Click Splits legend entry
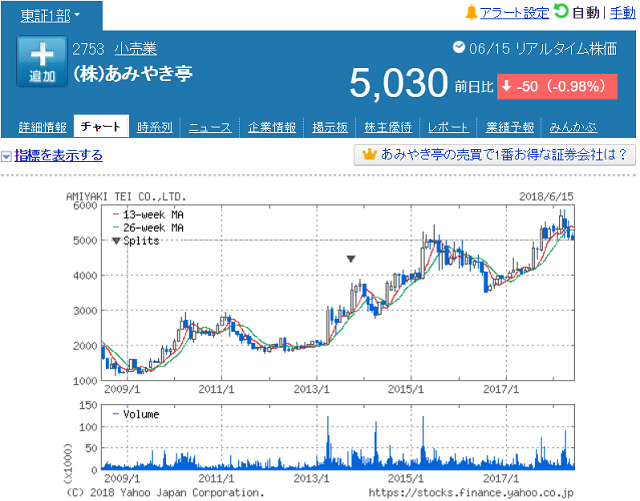640x501 pixels. (x=136, y=240)
